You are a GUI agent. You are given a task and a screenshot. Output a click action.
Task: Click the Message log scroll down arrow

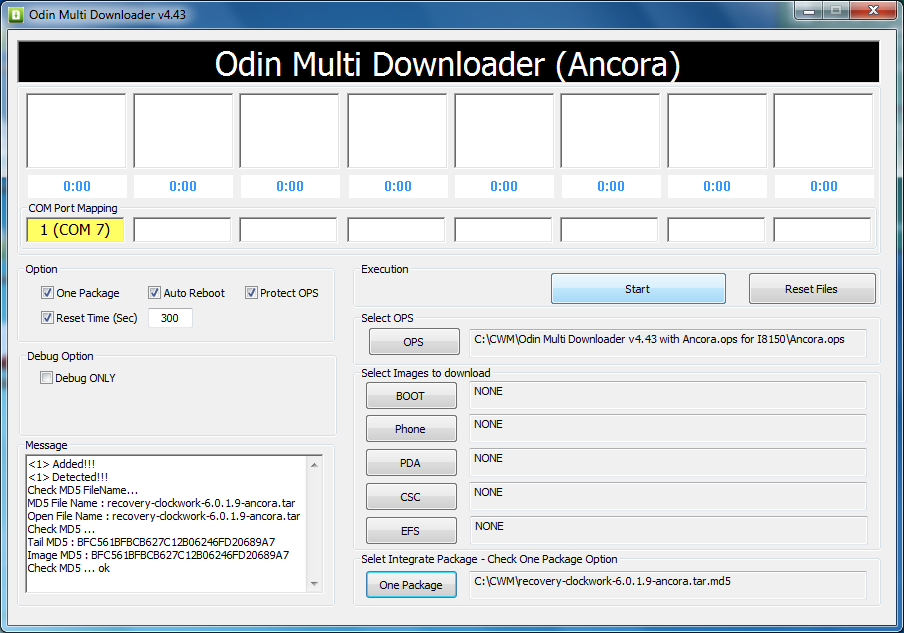tap(314, 584)
